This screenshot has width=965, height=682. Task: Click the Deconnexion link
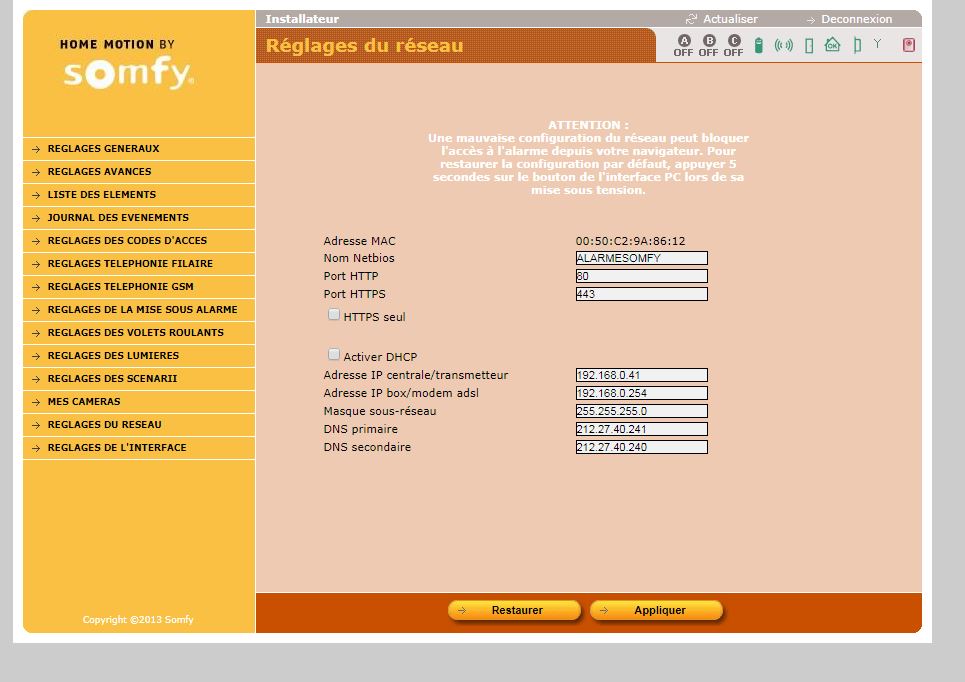[x=855, y=19]
